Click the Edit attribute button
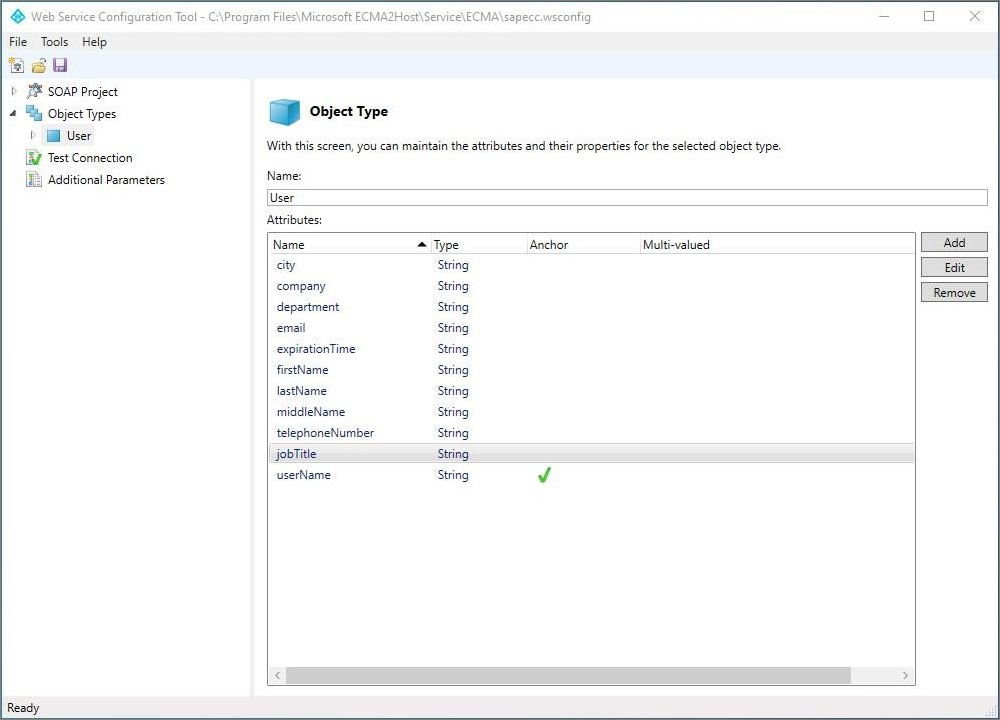This screenshot has height=720, width=1000. [954, 268]
